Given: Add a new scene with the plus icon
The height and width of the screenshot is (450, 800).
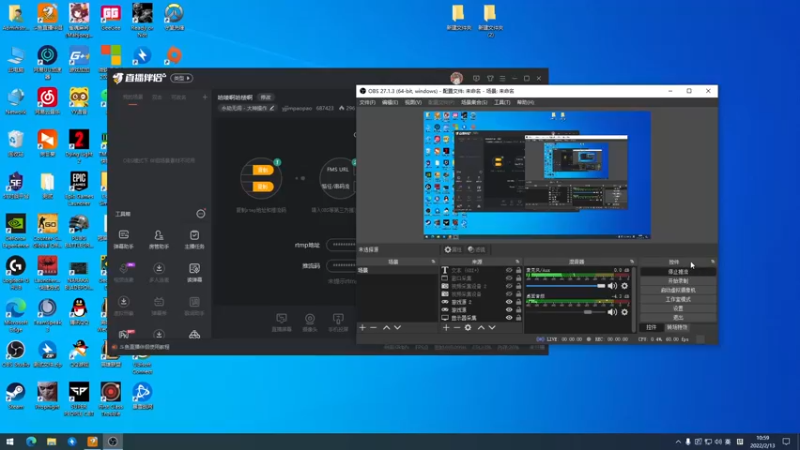Looking at the screenshot, I should pyautogui.click(x=362, y=328).
